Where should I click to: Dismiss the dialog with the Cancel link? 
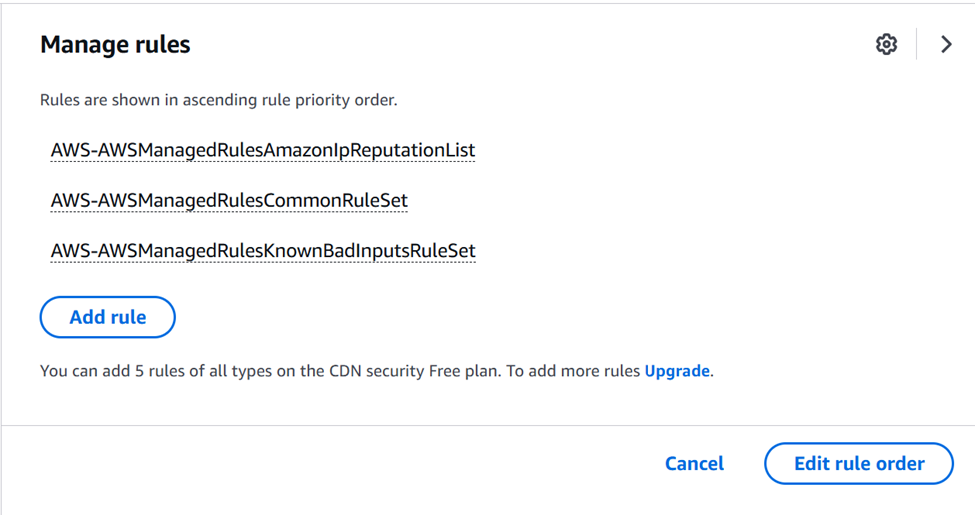click(x=694, y=463)
